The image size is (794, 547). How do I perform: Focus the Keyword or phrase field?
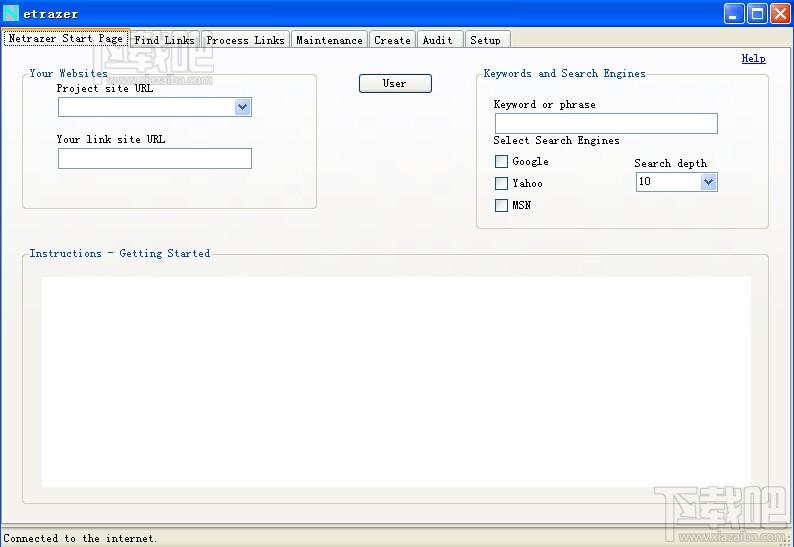(x=606, y=124)
